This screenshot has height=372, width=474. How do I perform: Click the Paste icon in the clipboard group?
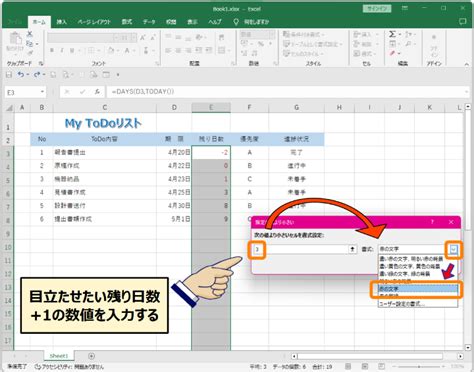15,38
